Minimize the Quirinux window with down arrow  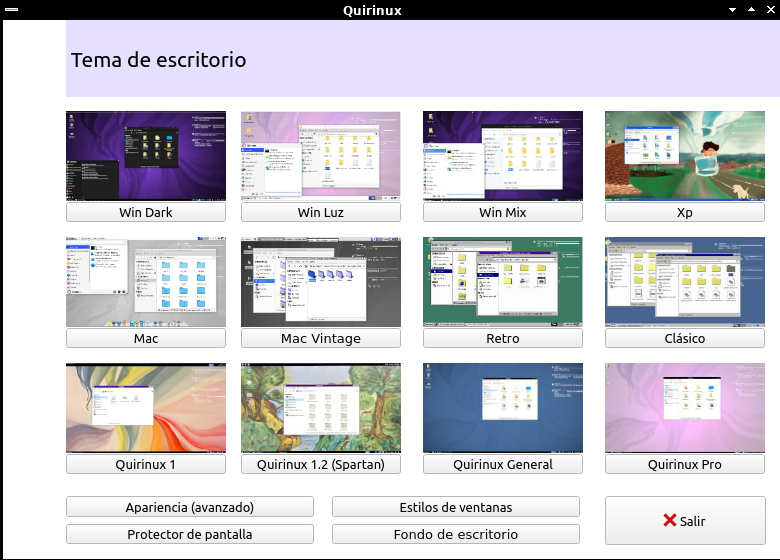click(x=732, y=9)
